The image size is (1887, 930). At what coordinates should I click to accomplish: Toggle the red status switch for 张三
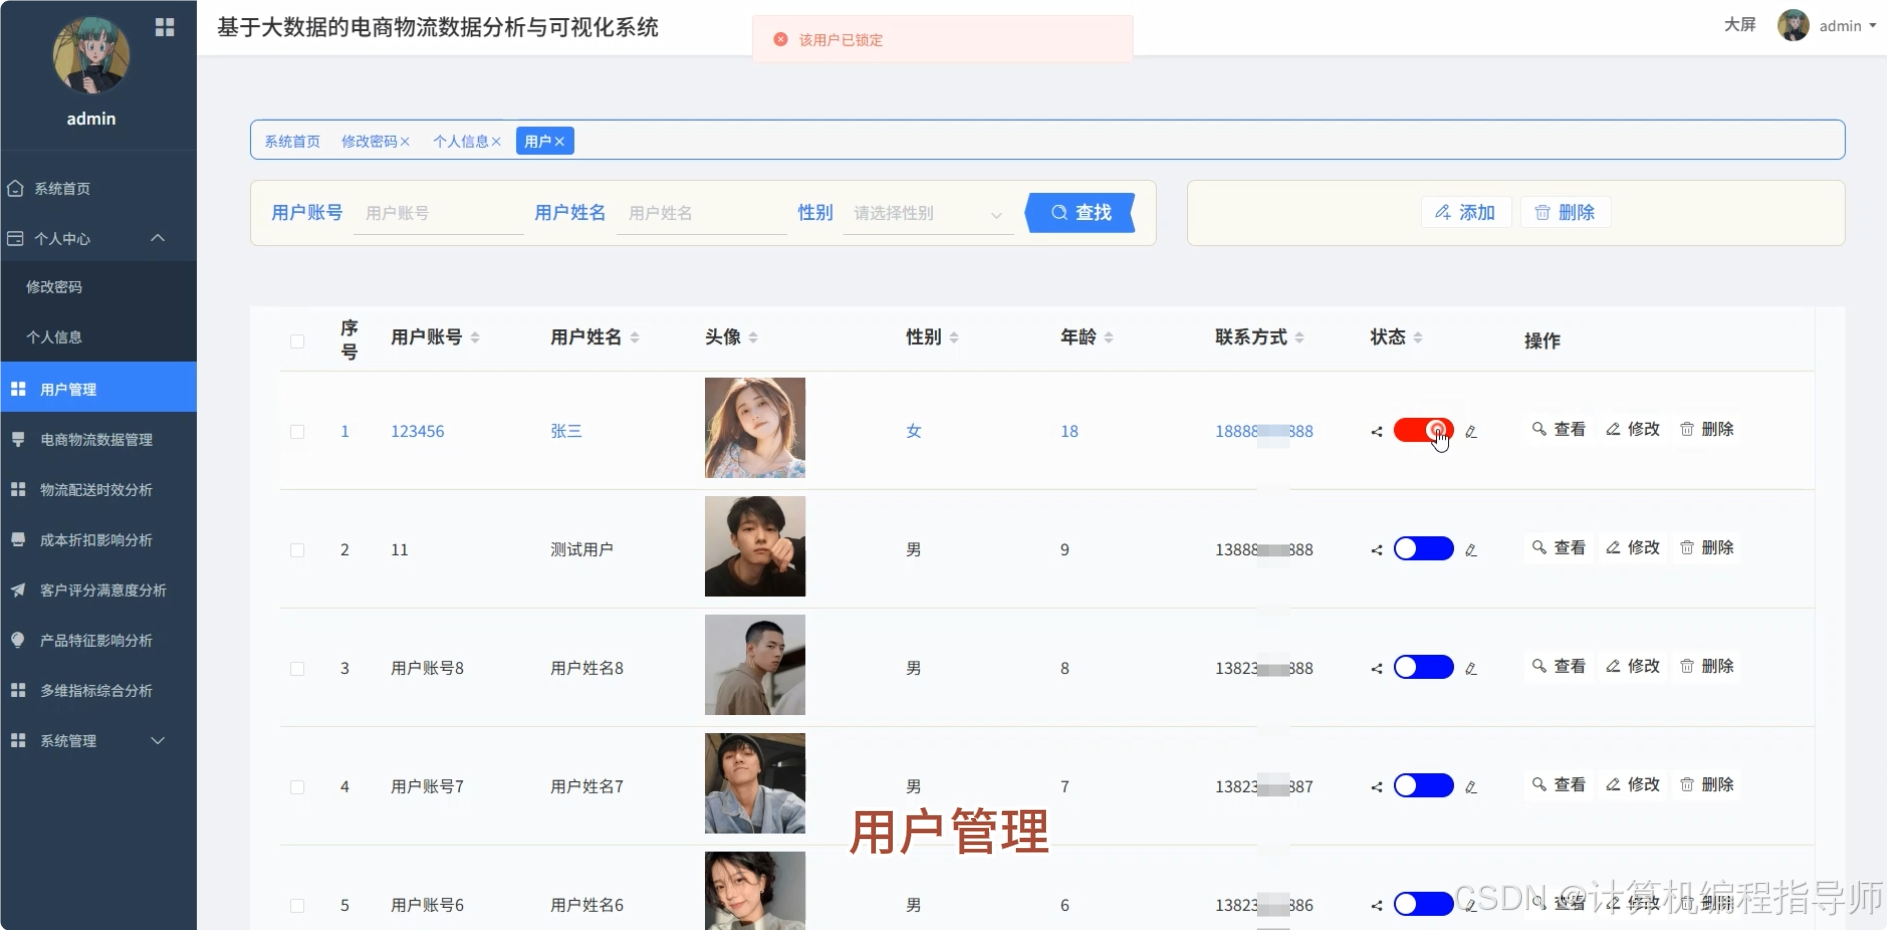[x=1423, y=431]
